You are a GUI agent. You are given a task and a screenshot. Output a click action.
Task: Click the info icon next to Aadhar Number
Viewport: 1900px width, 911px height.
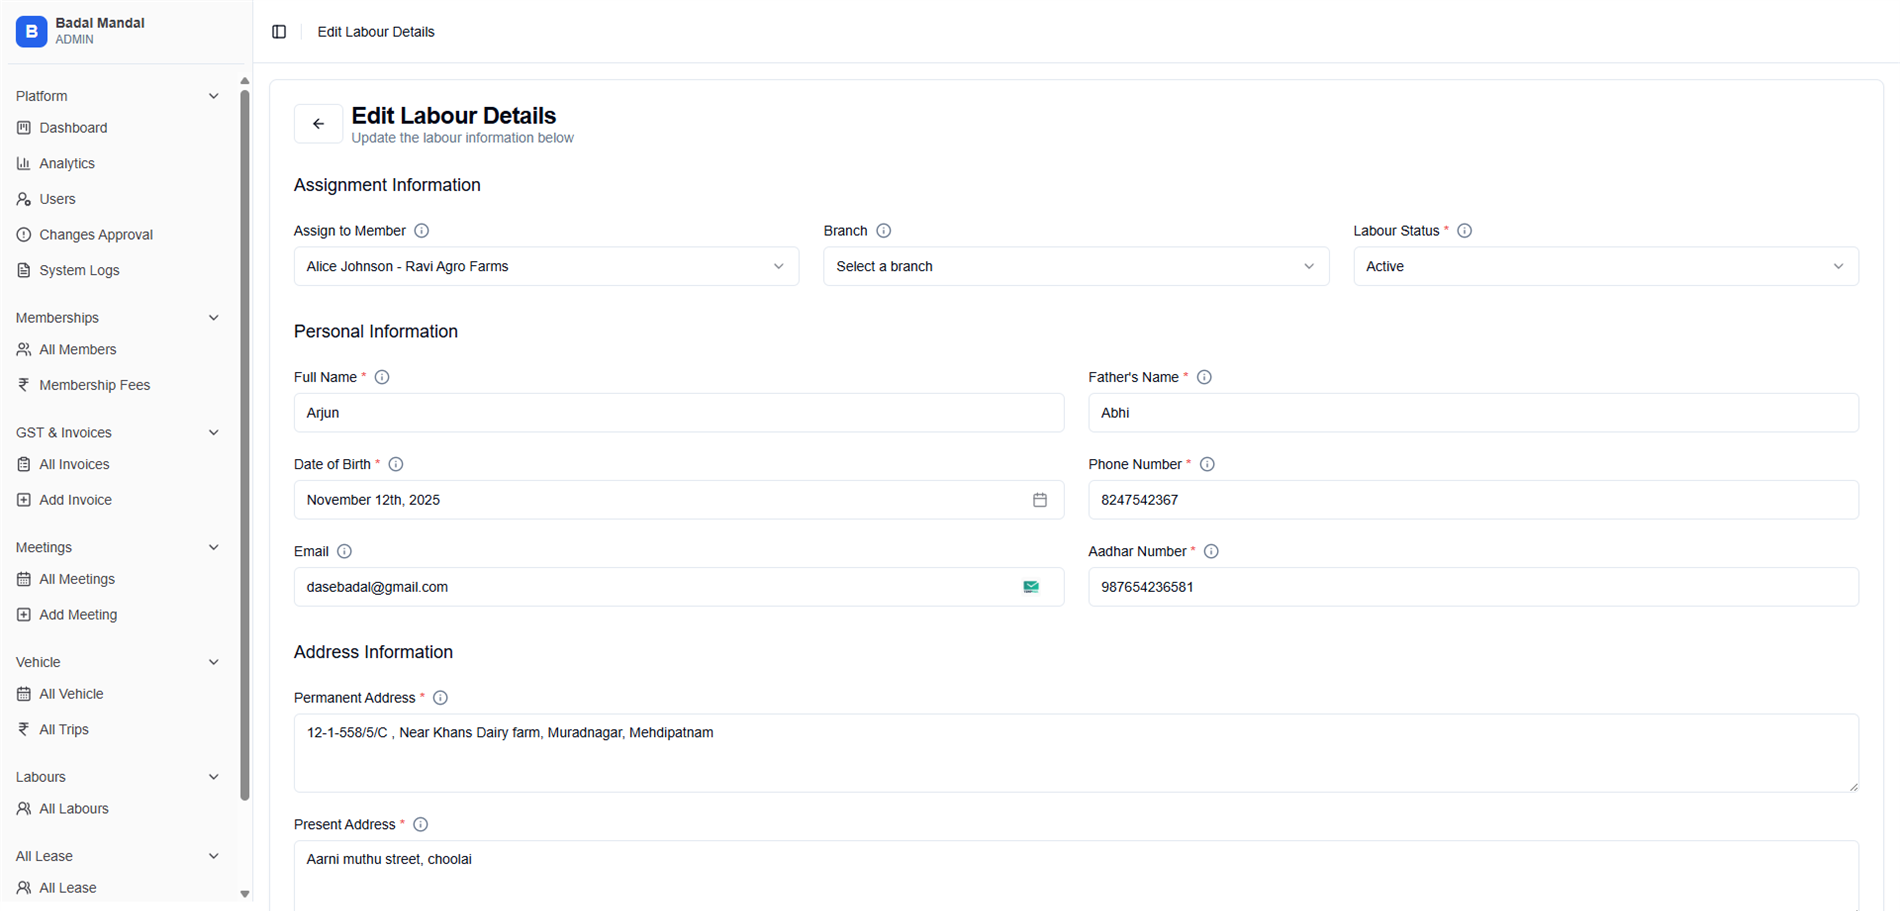[1212, 551]
